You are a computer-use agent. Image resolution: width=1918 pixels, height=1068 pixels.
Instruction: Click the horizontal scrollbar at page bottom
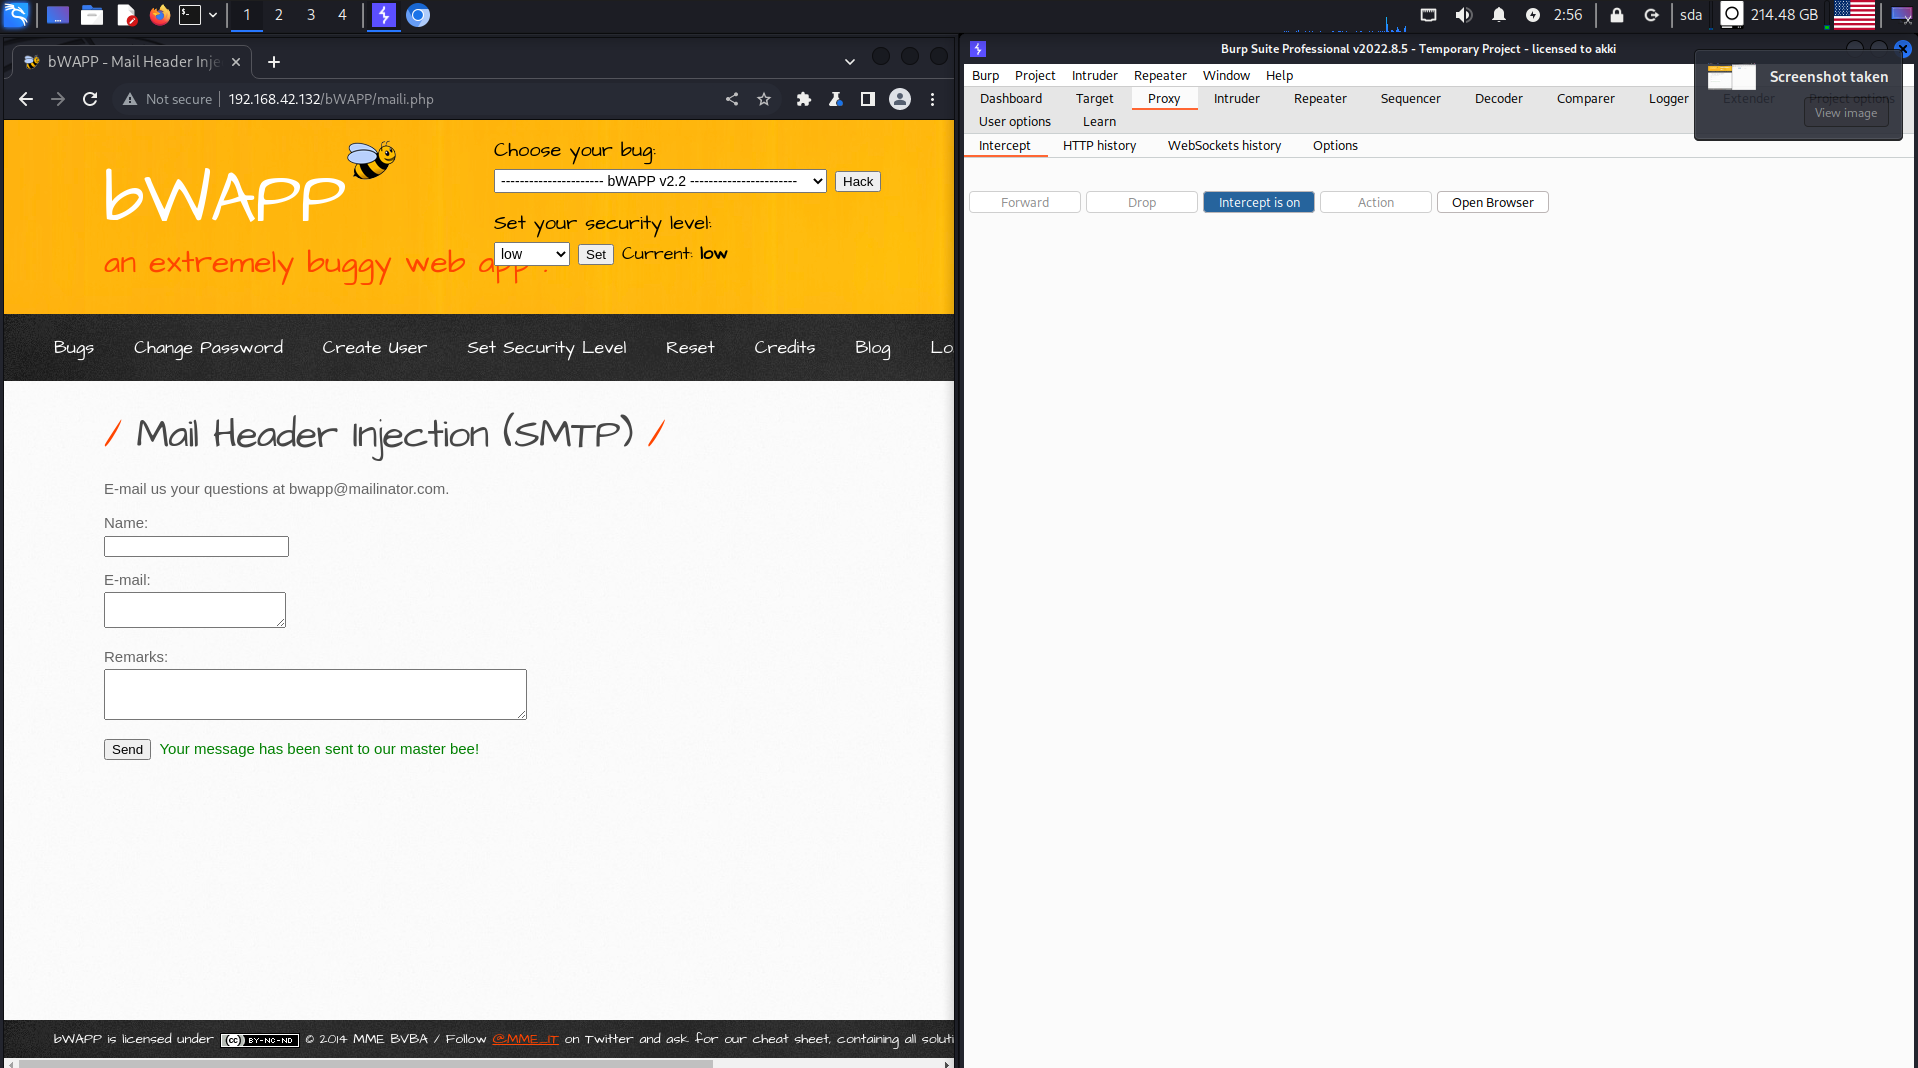point(365,1063)
